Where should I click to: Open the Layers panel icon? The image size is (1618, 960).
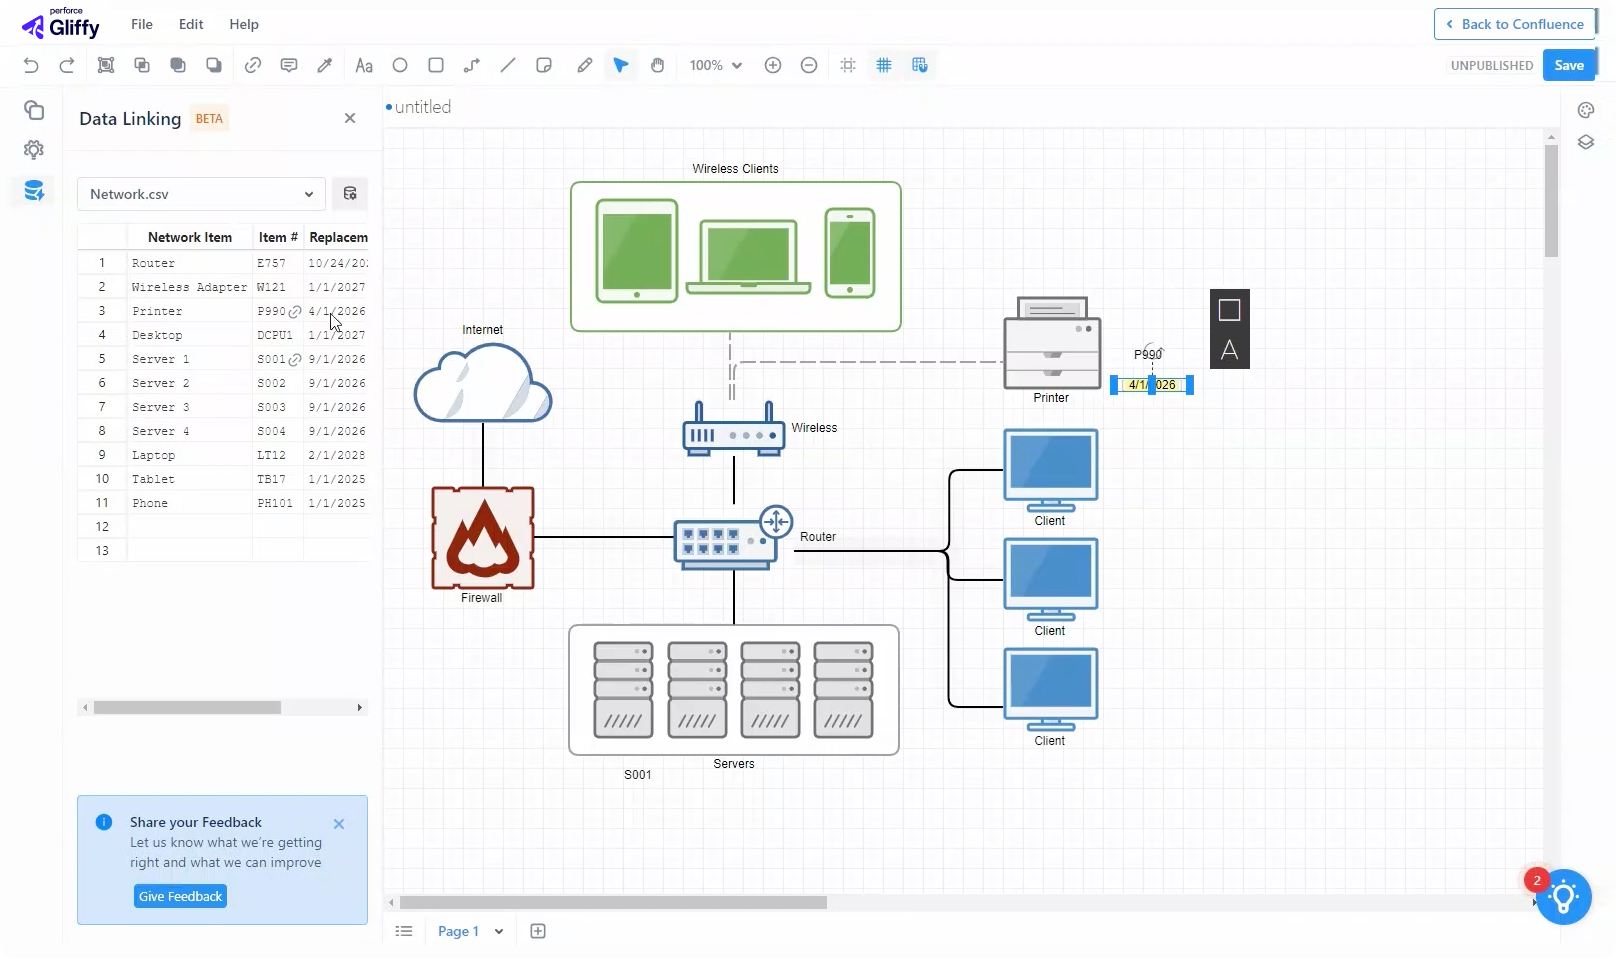[1586, 143]
